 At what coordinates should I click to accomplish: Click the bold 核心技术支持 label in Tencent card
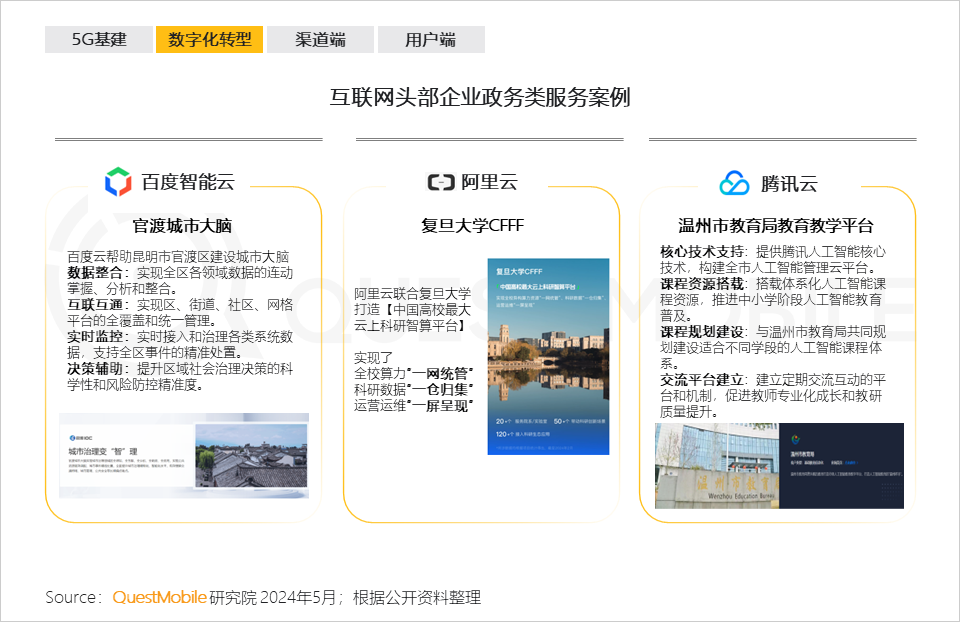[x=702, y=251]
